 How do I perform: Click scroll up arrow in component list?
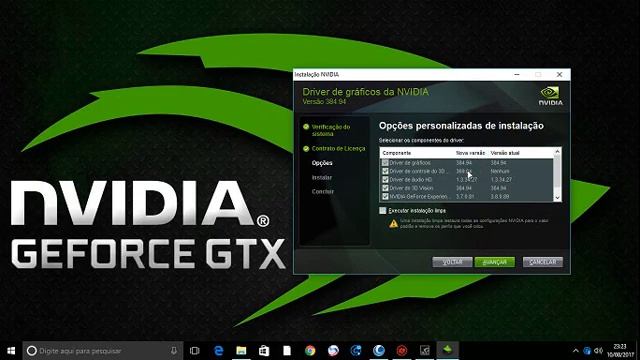(x=558, y=152)
